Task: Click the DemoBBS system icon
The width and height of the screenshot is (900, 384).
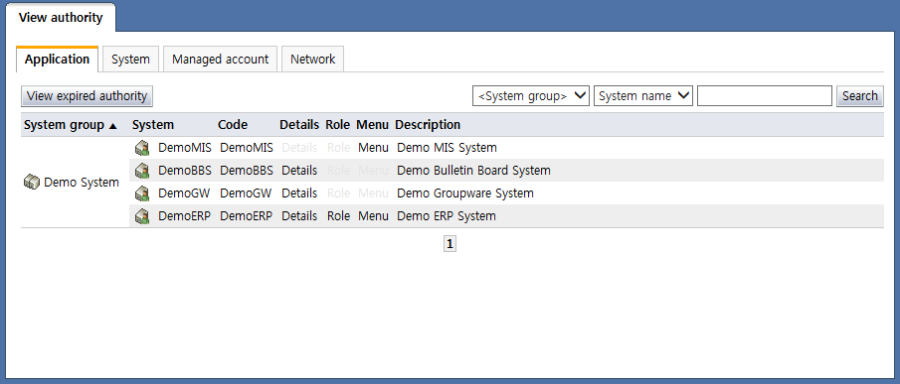Action: (x=142, y=170)
